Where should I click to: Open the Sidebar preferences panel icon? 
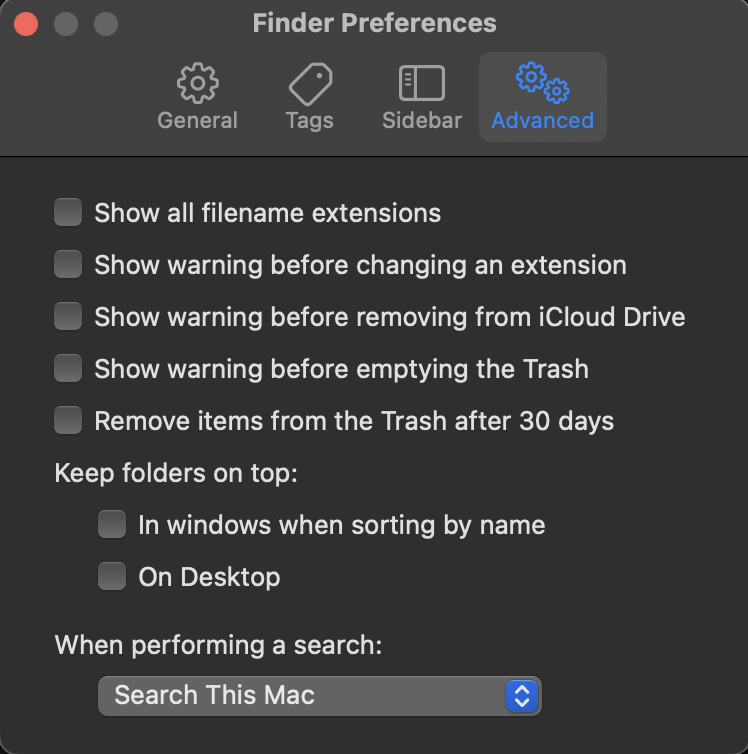[x=422, y=83]
